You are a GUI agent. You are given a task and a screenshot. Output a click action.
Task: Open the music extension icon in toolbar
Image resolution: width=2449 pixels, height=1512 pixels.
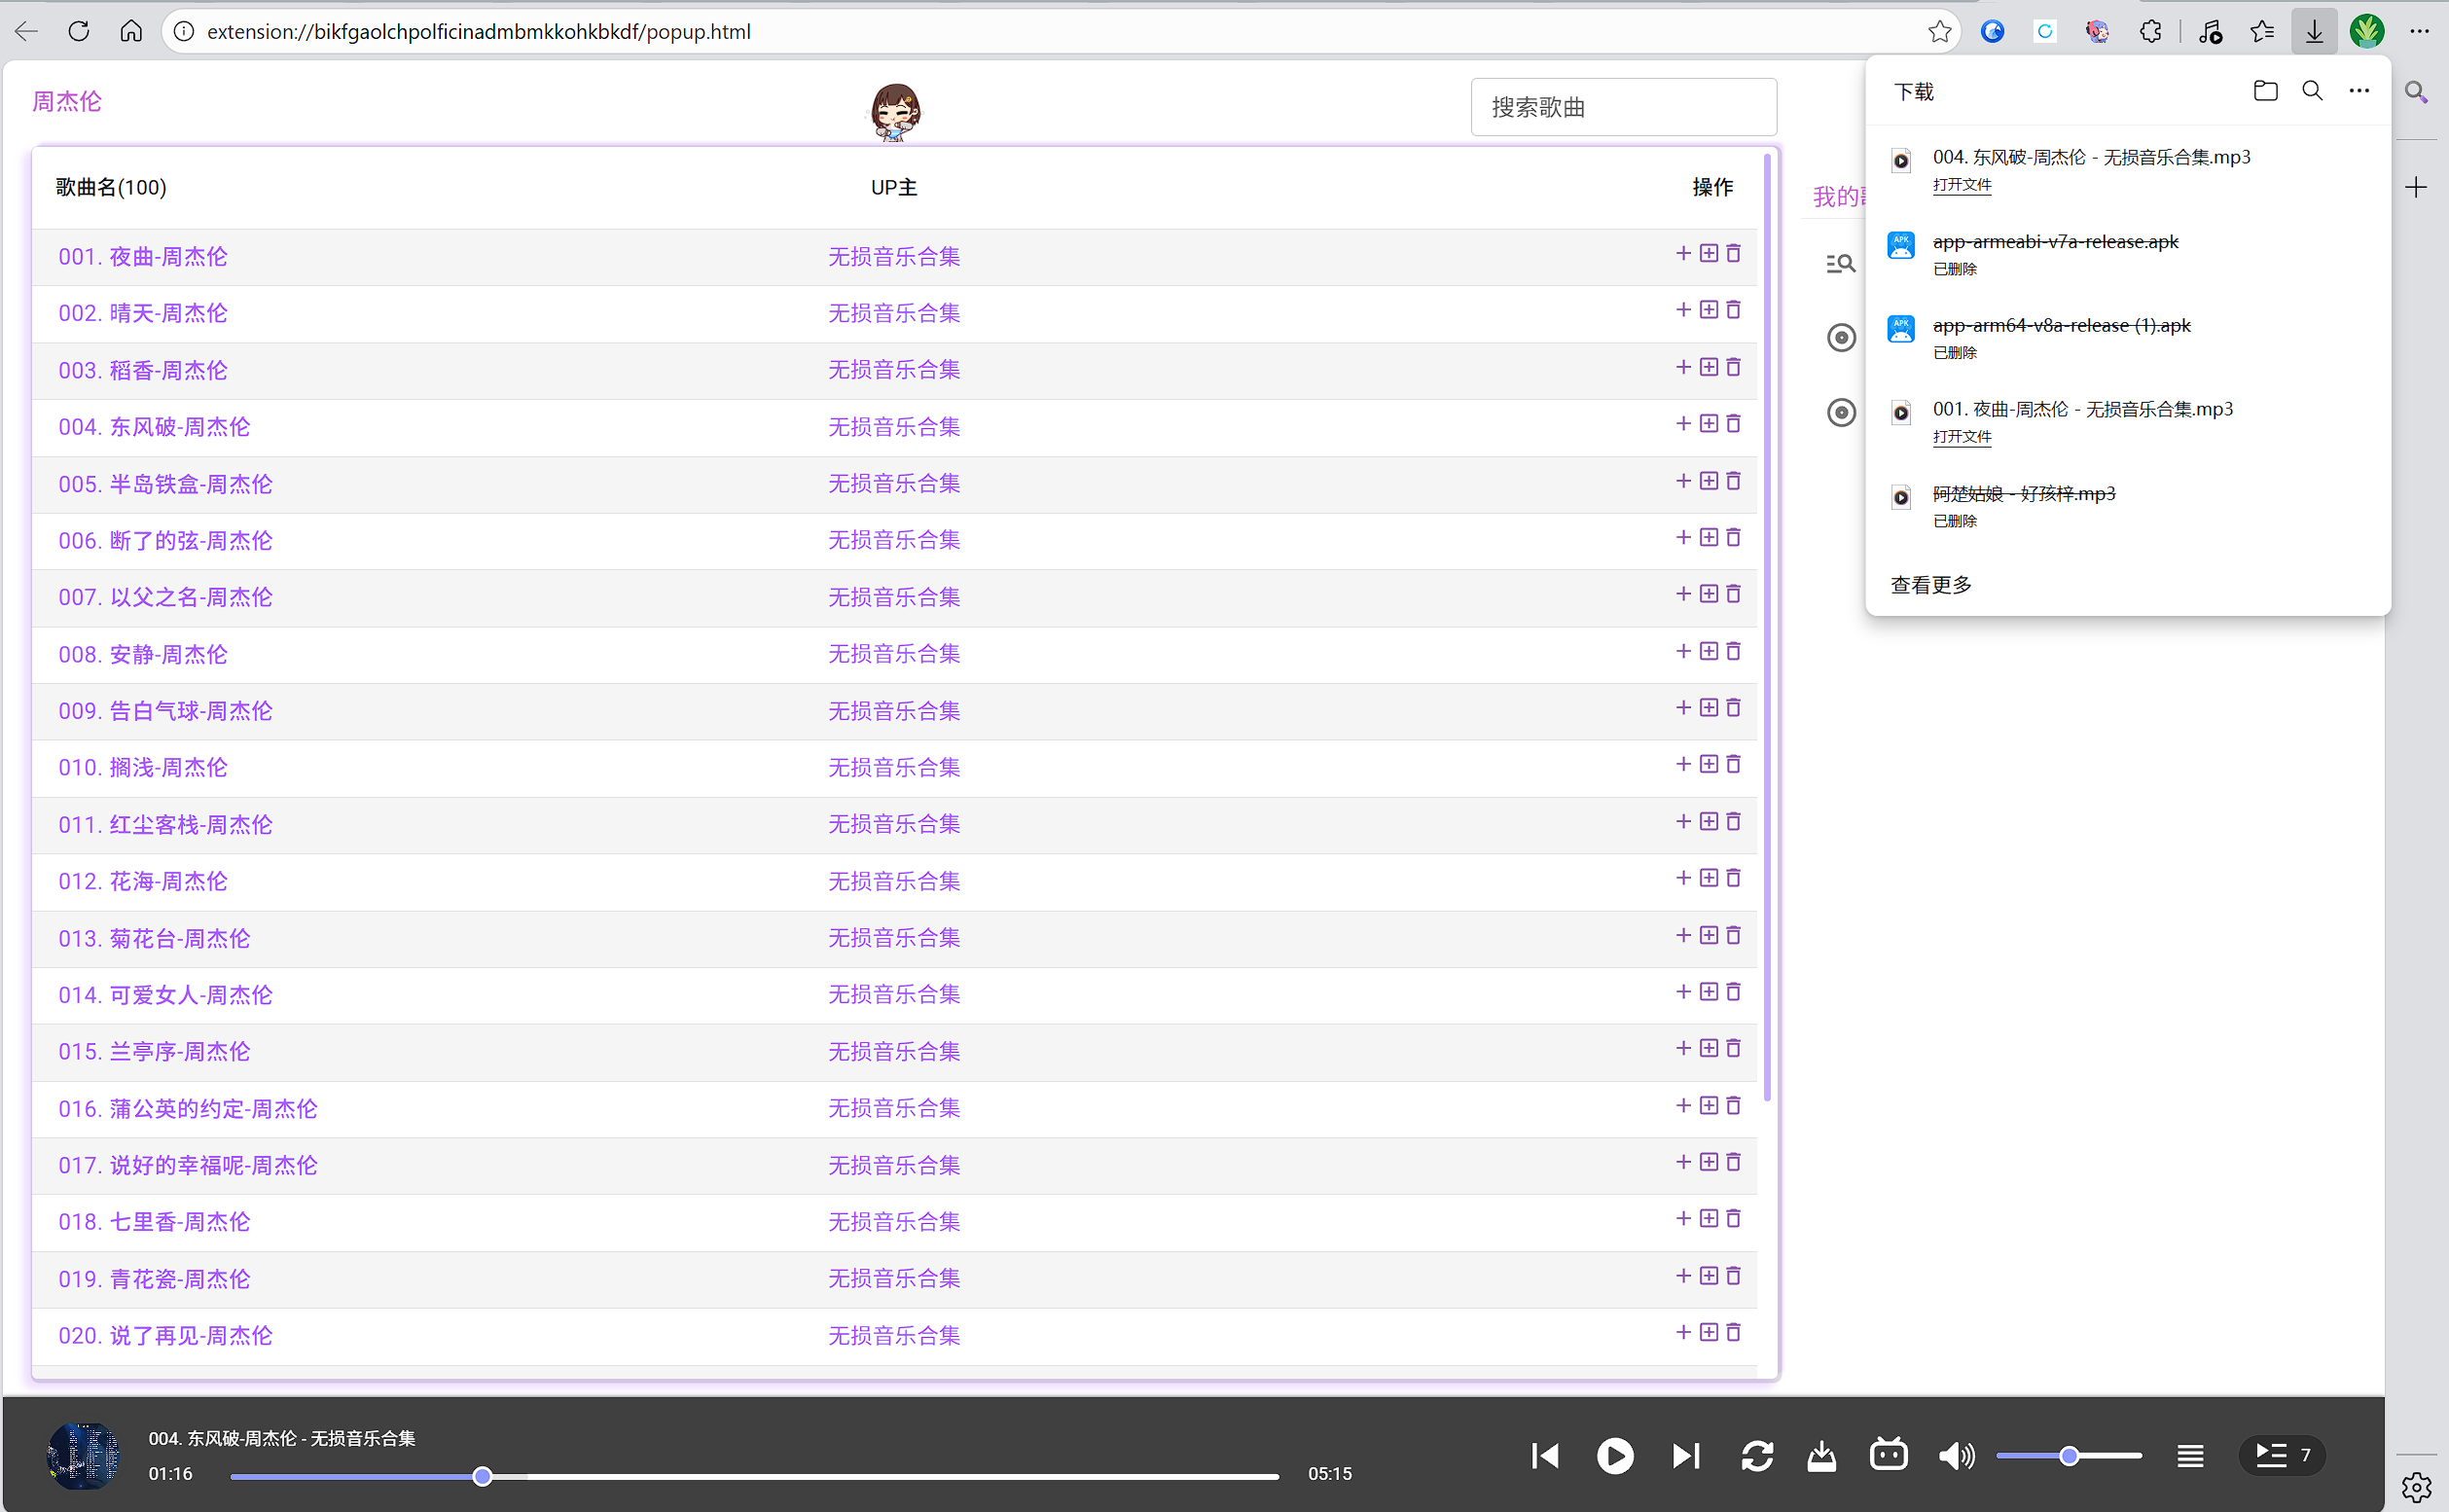2210,32
